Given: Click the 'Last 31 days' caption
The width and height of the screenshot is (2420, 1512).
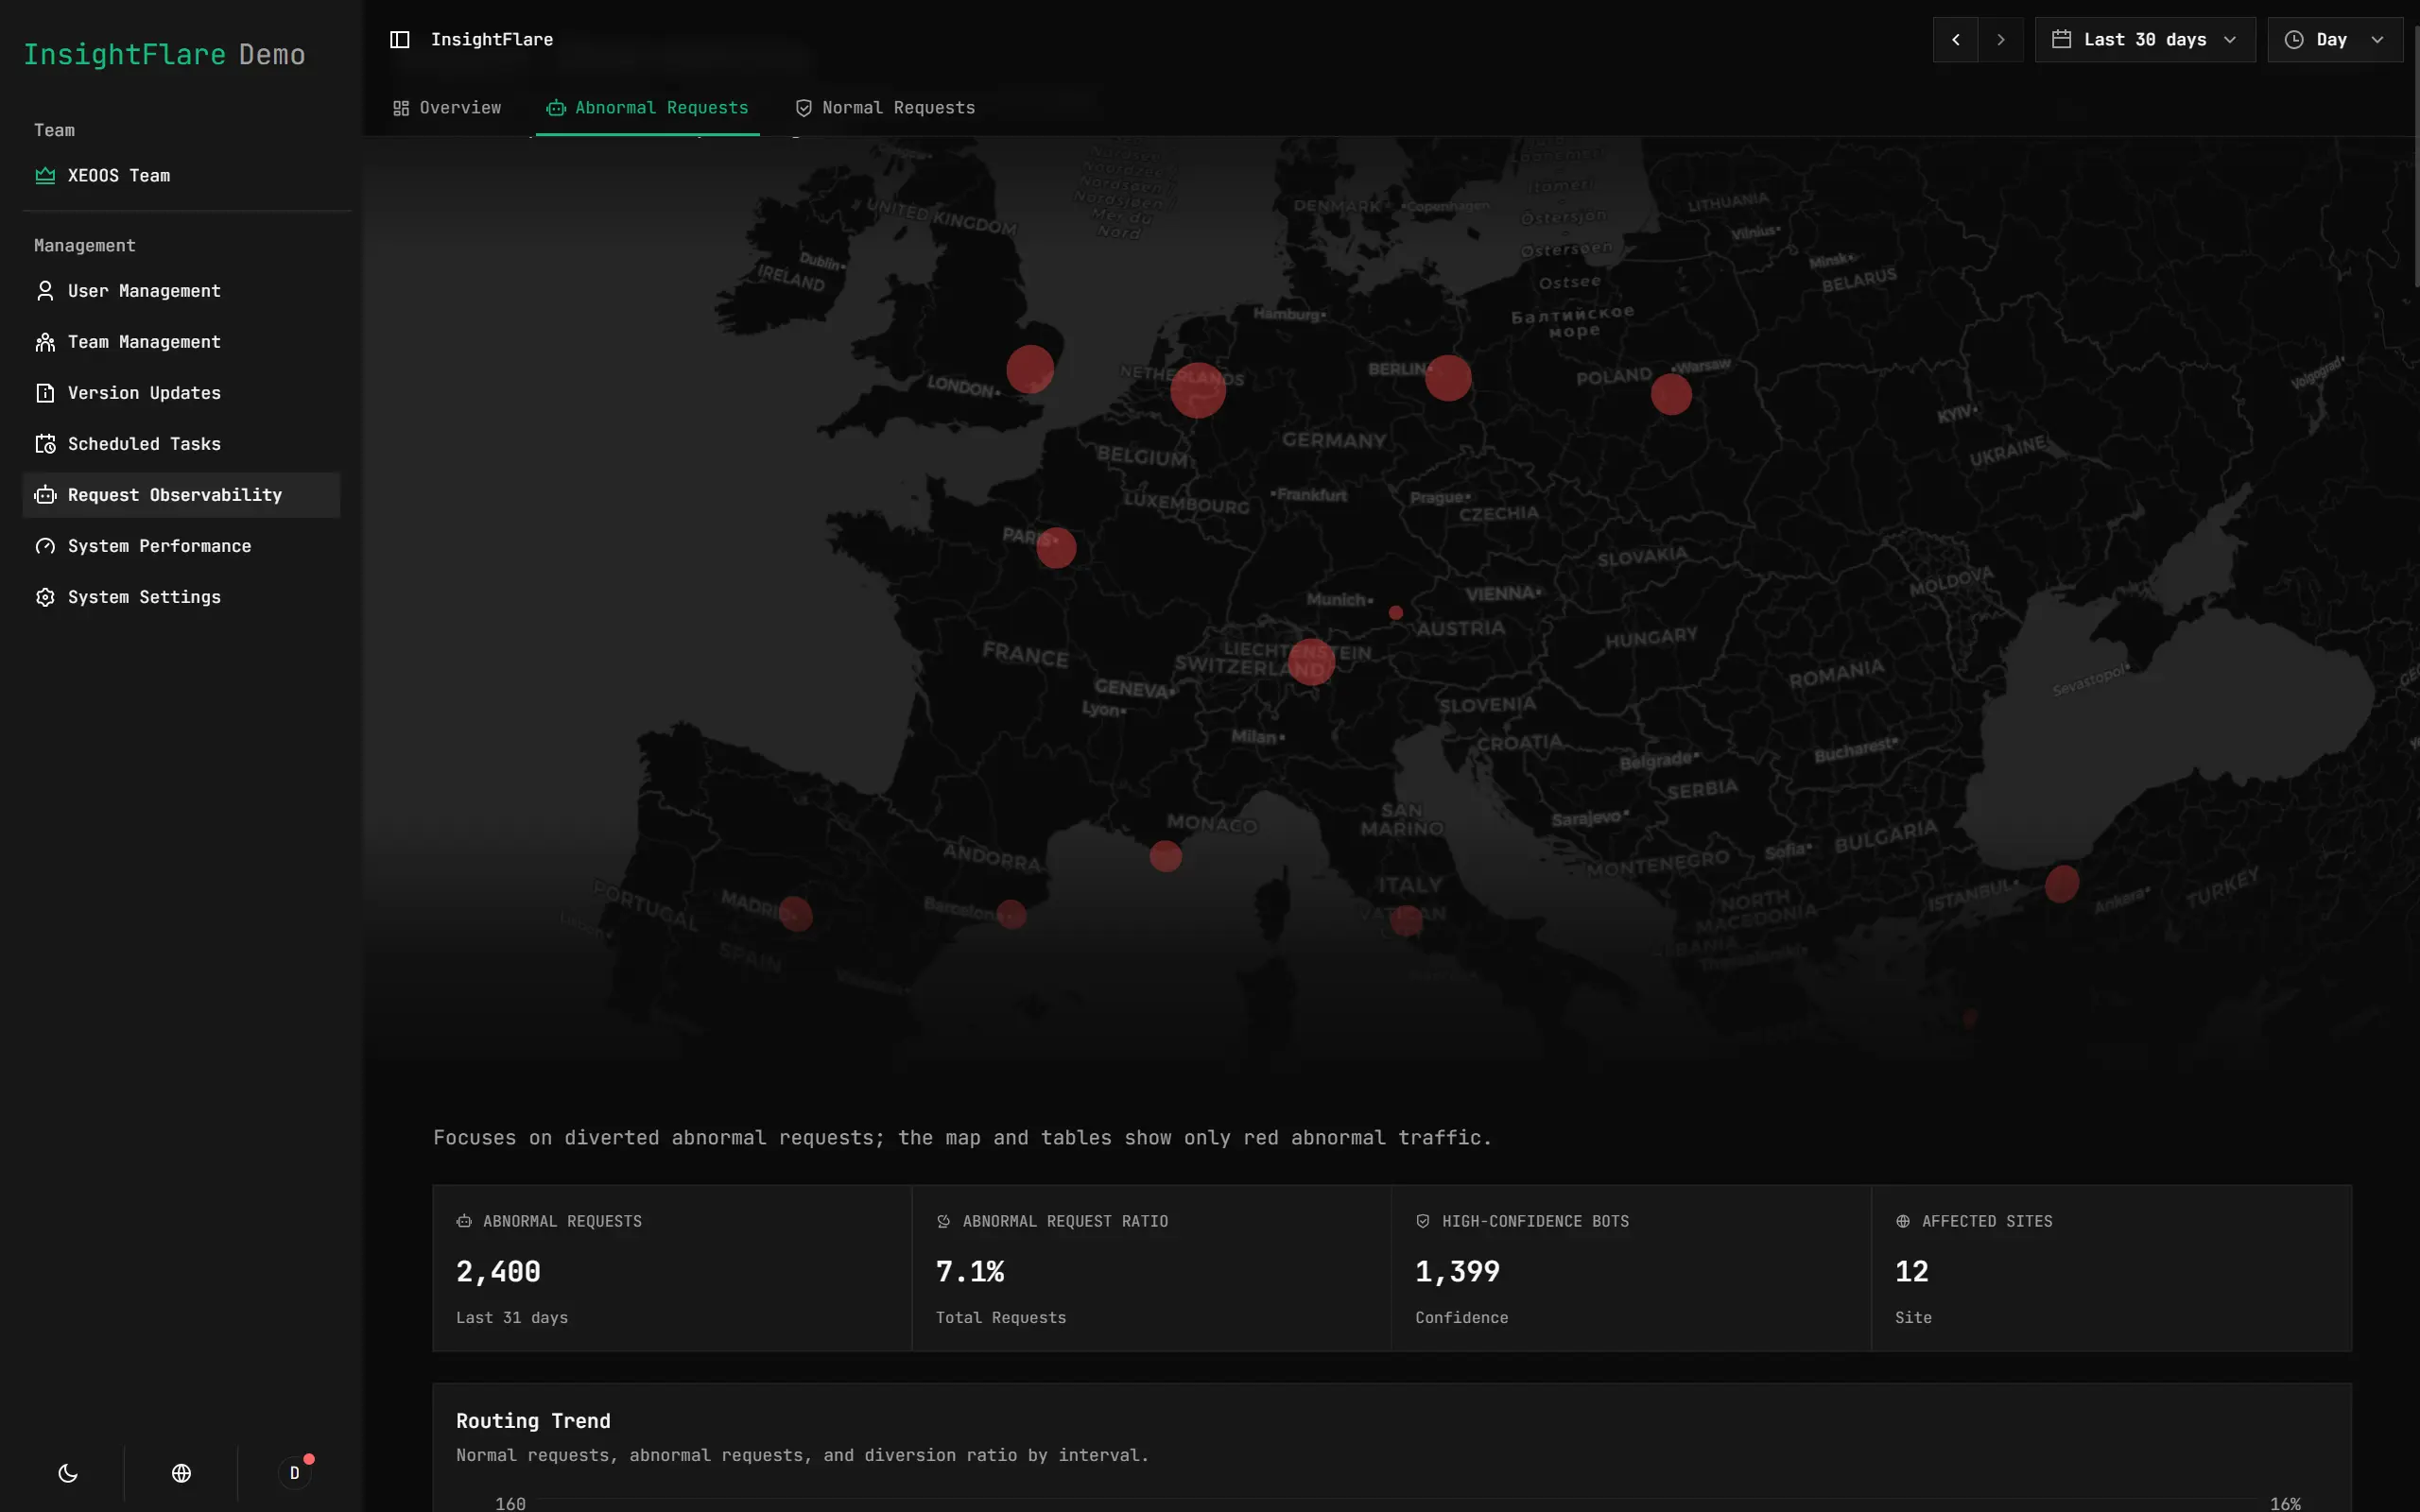Looking at the screenshot, I should 512,1318.
